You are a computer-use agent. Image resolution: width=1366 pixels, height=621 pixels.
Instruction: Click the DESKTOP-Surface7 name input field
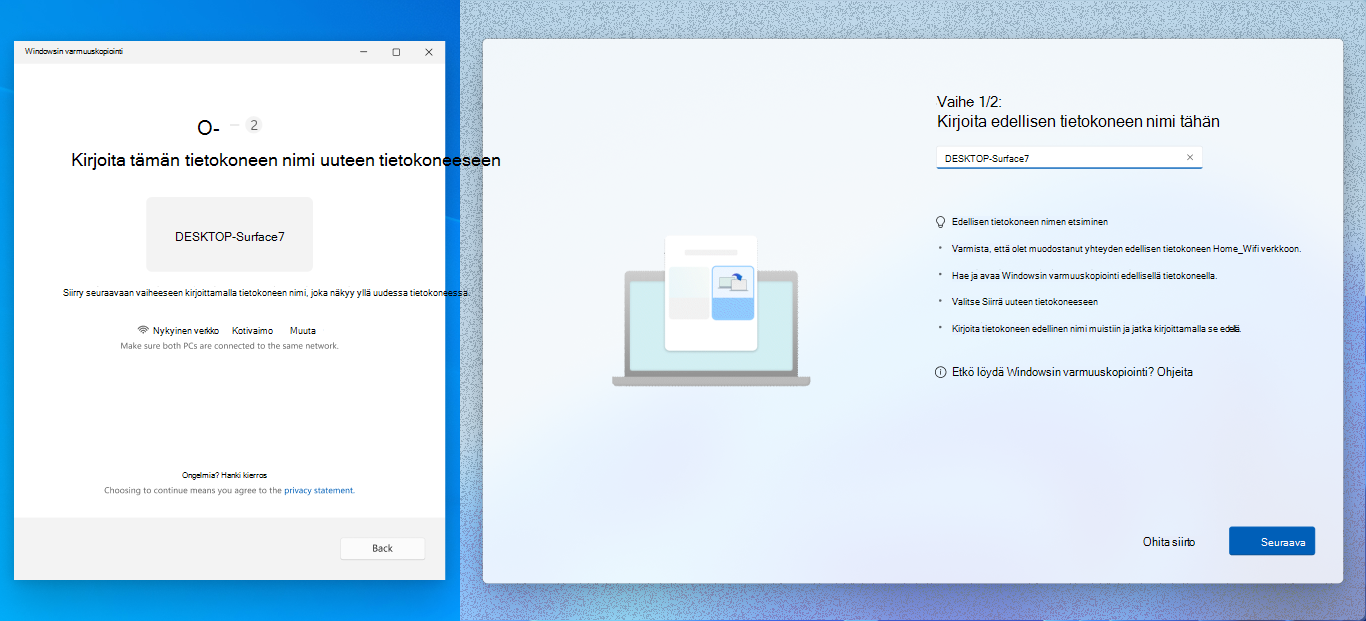(x=1069, y=158)
